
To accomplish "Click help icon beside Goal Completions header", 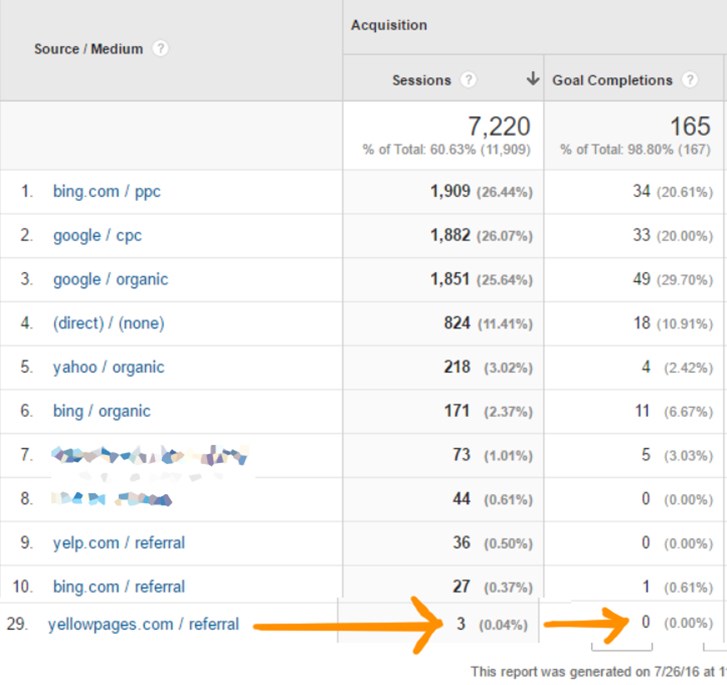I will coord(689,80).
